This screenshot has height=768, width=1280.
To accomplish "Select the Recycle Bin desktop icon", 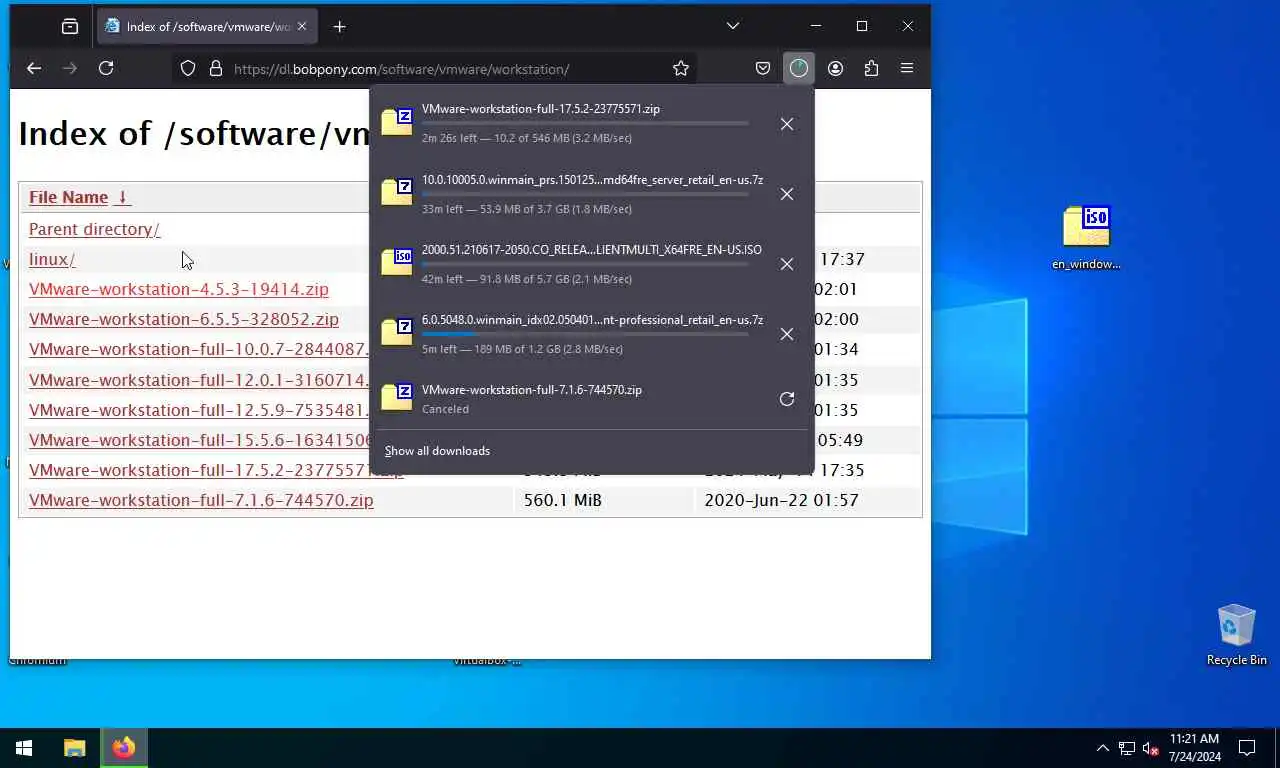I will 1237,635.
